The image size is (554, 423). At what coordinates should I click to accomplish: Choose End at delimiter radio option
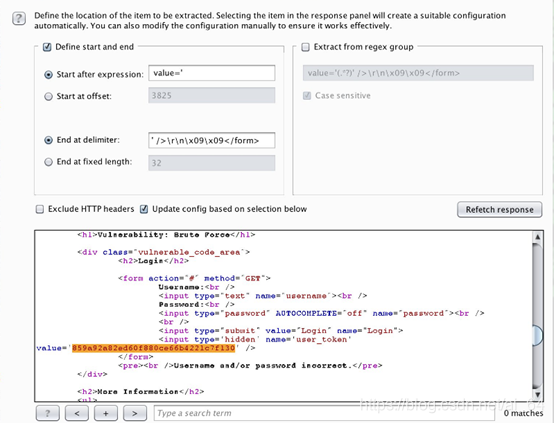coord(48,140)
